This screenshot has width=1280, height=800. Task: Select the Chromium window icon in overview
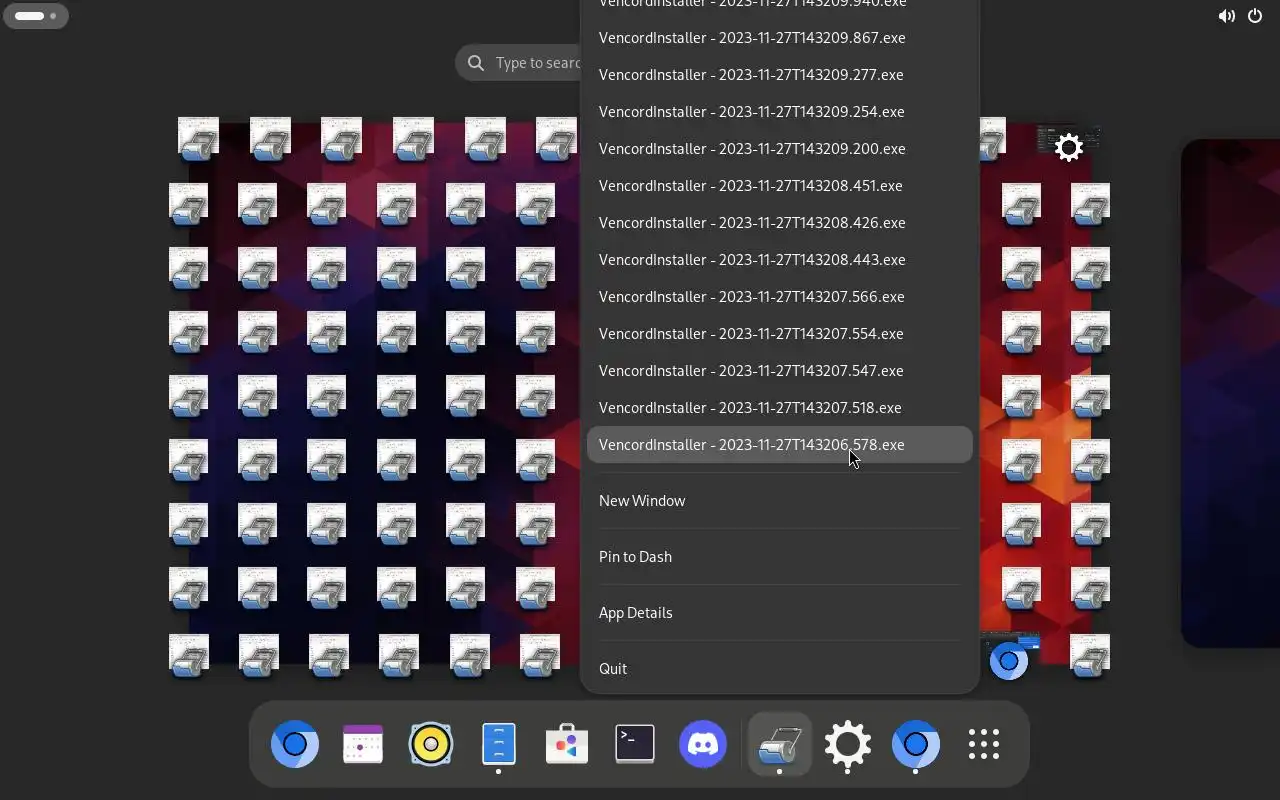point(1008,661)
